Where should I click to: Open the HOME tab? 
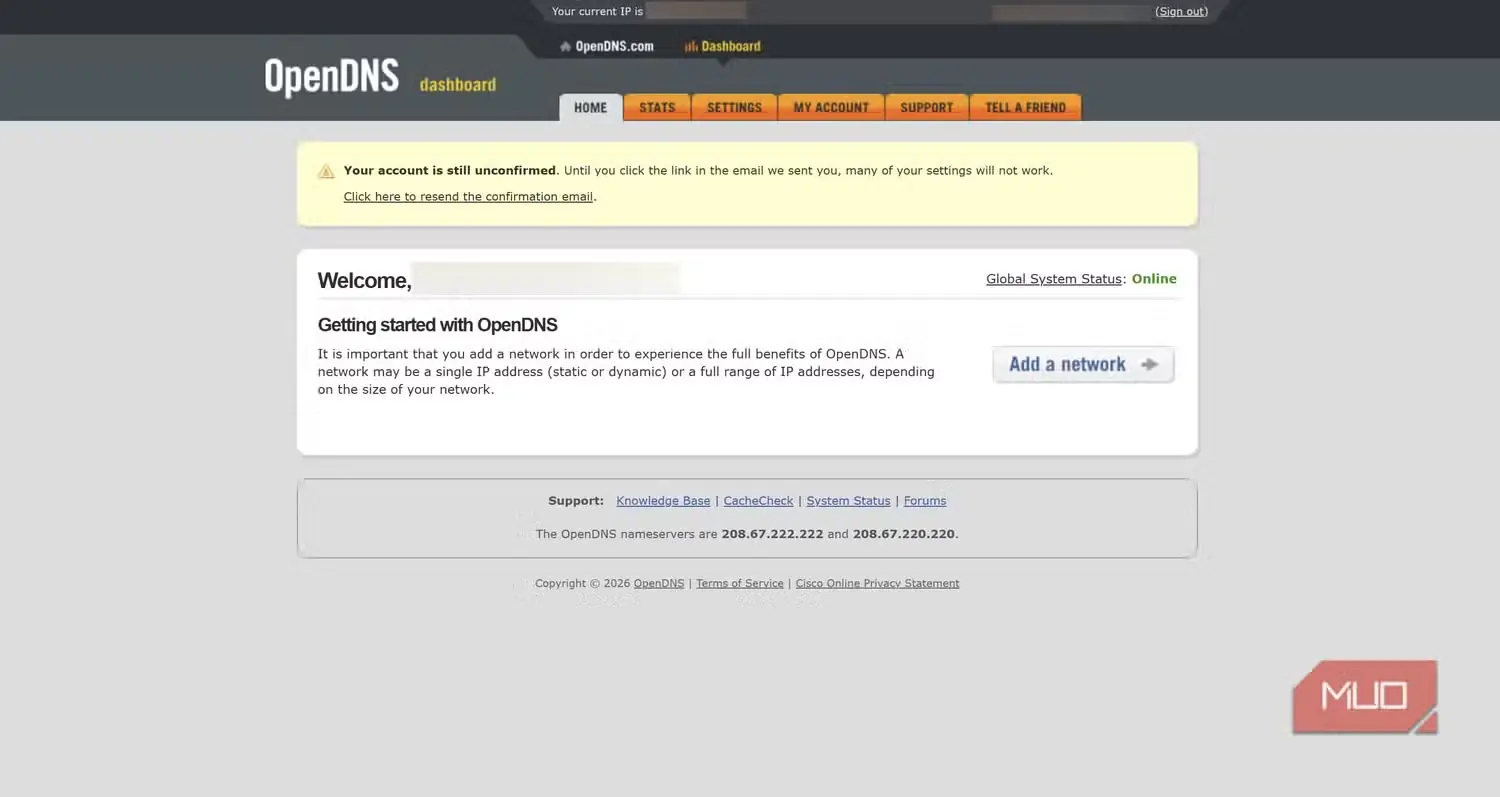pos(590,107)
